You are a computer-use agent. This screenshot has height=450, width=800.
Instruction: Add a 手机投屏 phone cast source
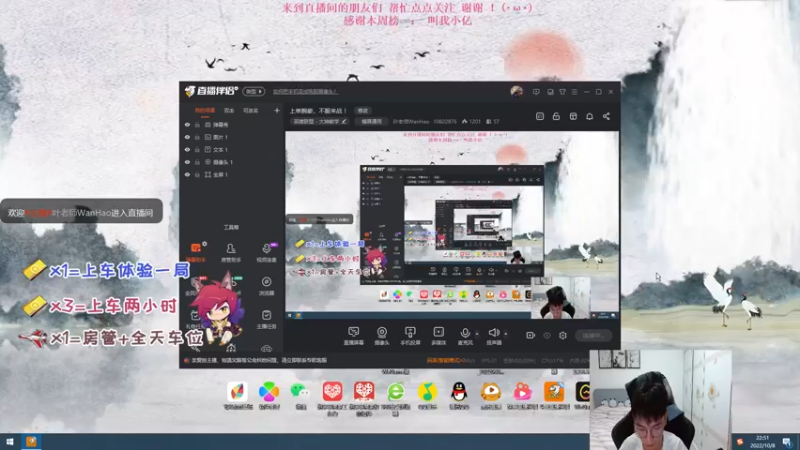tap(410, 336)
